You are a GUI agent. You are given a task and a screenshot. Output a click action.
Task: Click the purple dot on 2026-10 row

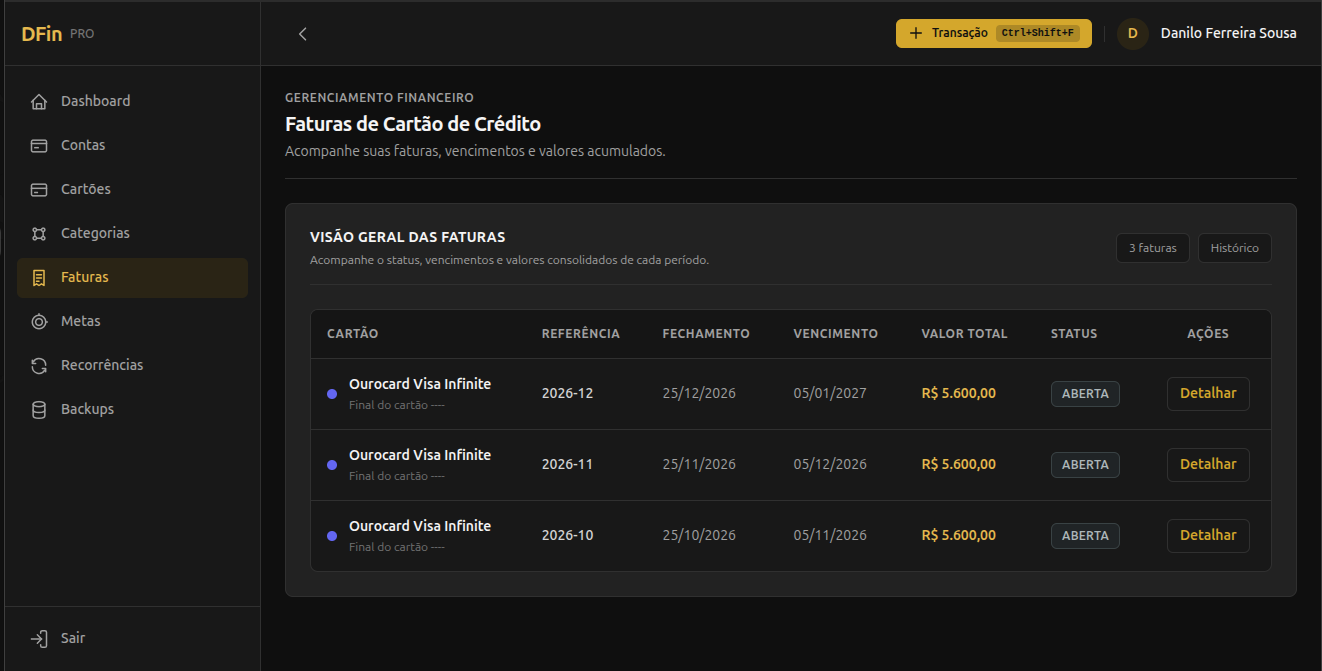point(332,536)
